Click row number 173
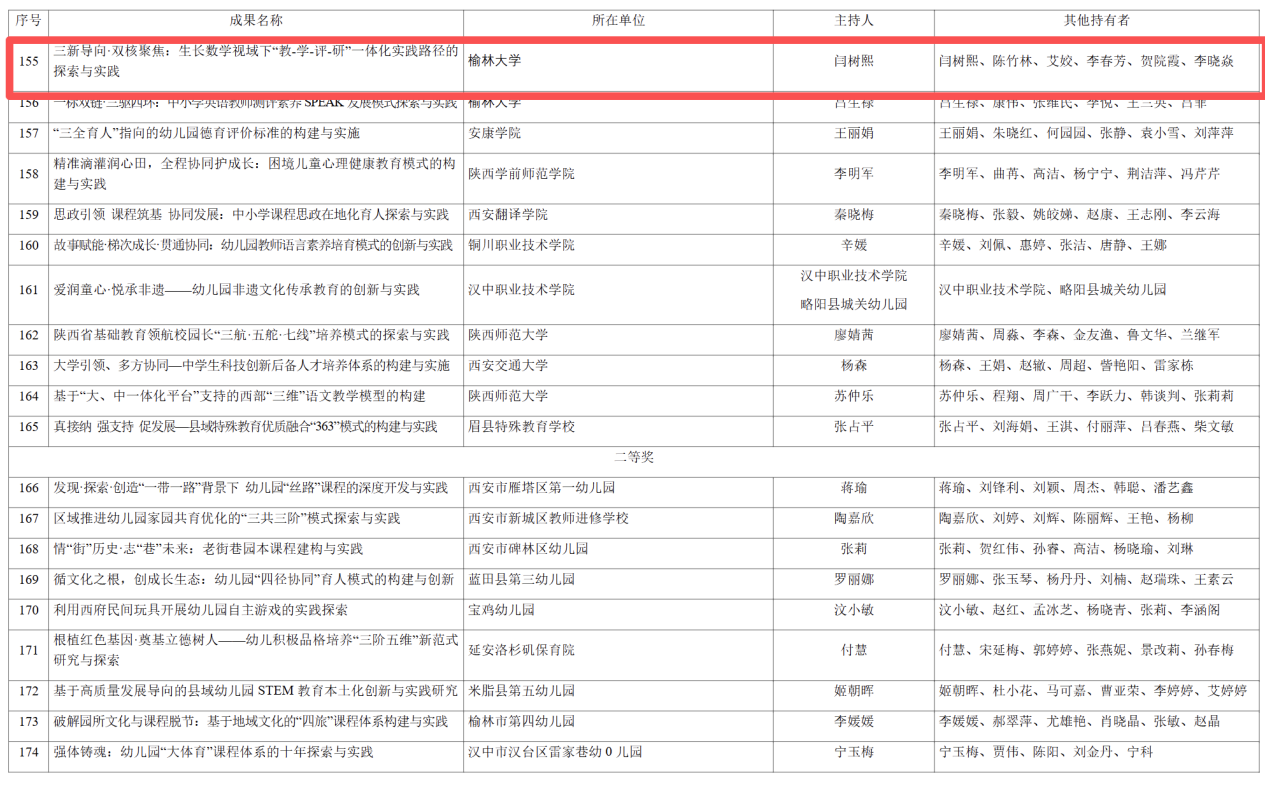Viewport: 1265px width, 787px height. 29,722
